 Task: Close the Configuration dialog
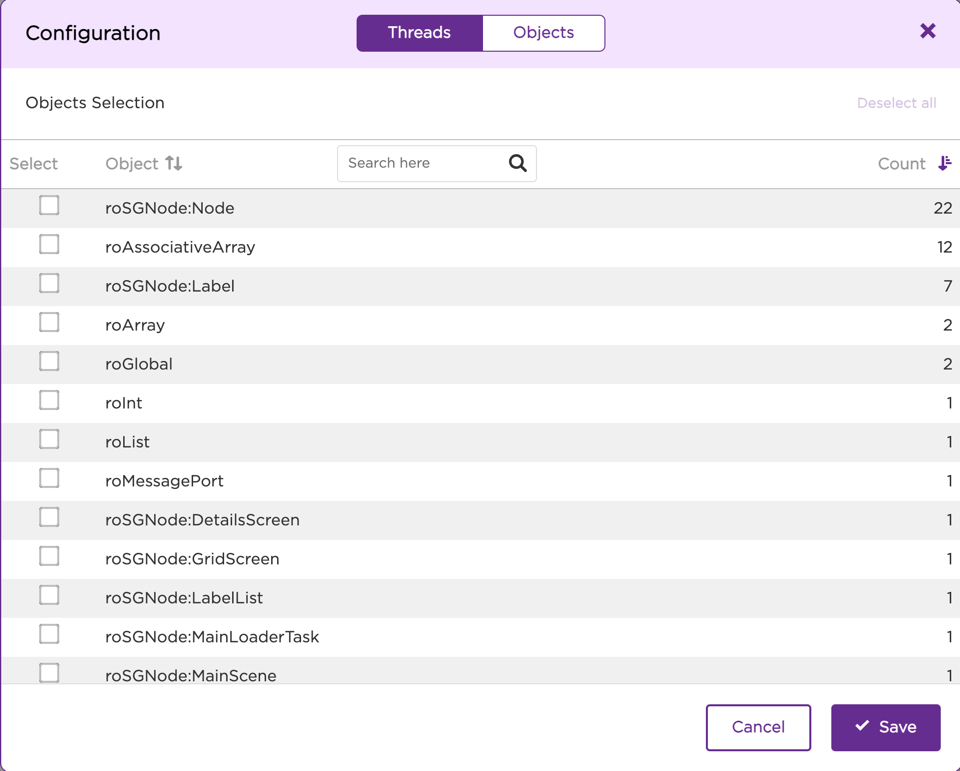(927, 30)
